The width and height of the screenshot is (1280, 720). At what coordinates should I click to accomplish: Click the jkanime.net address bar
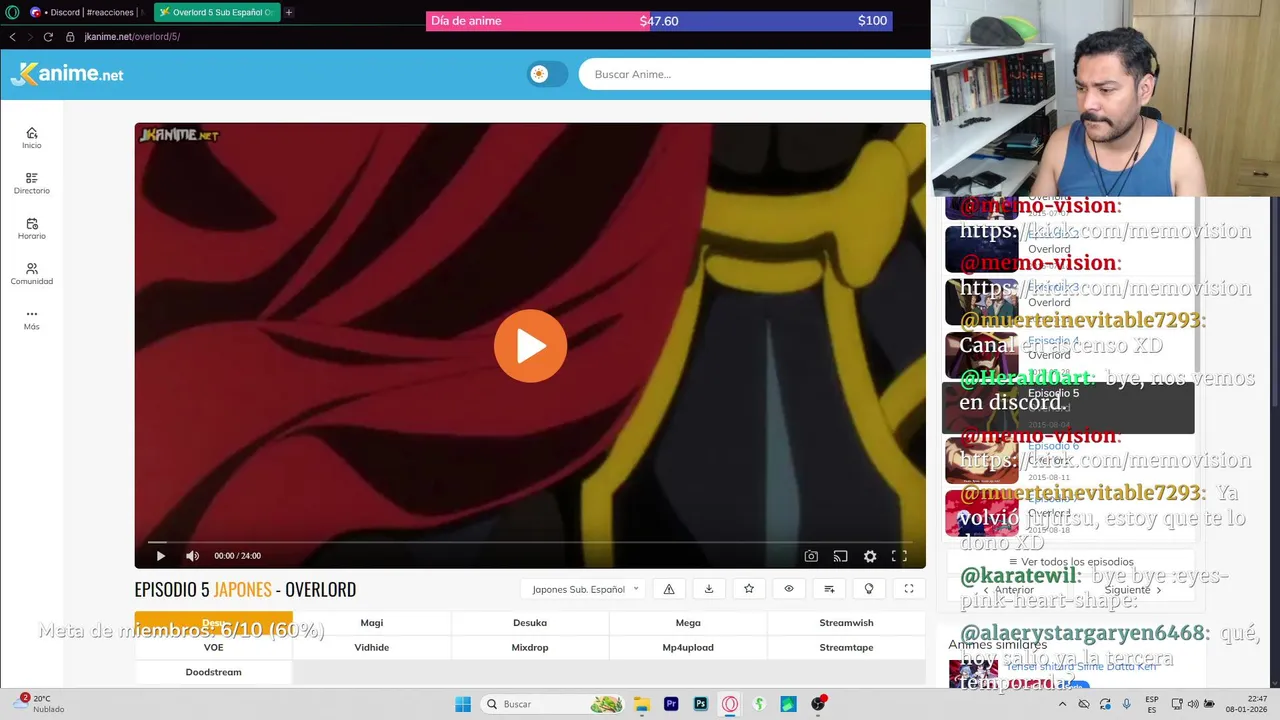132,37
